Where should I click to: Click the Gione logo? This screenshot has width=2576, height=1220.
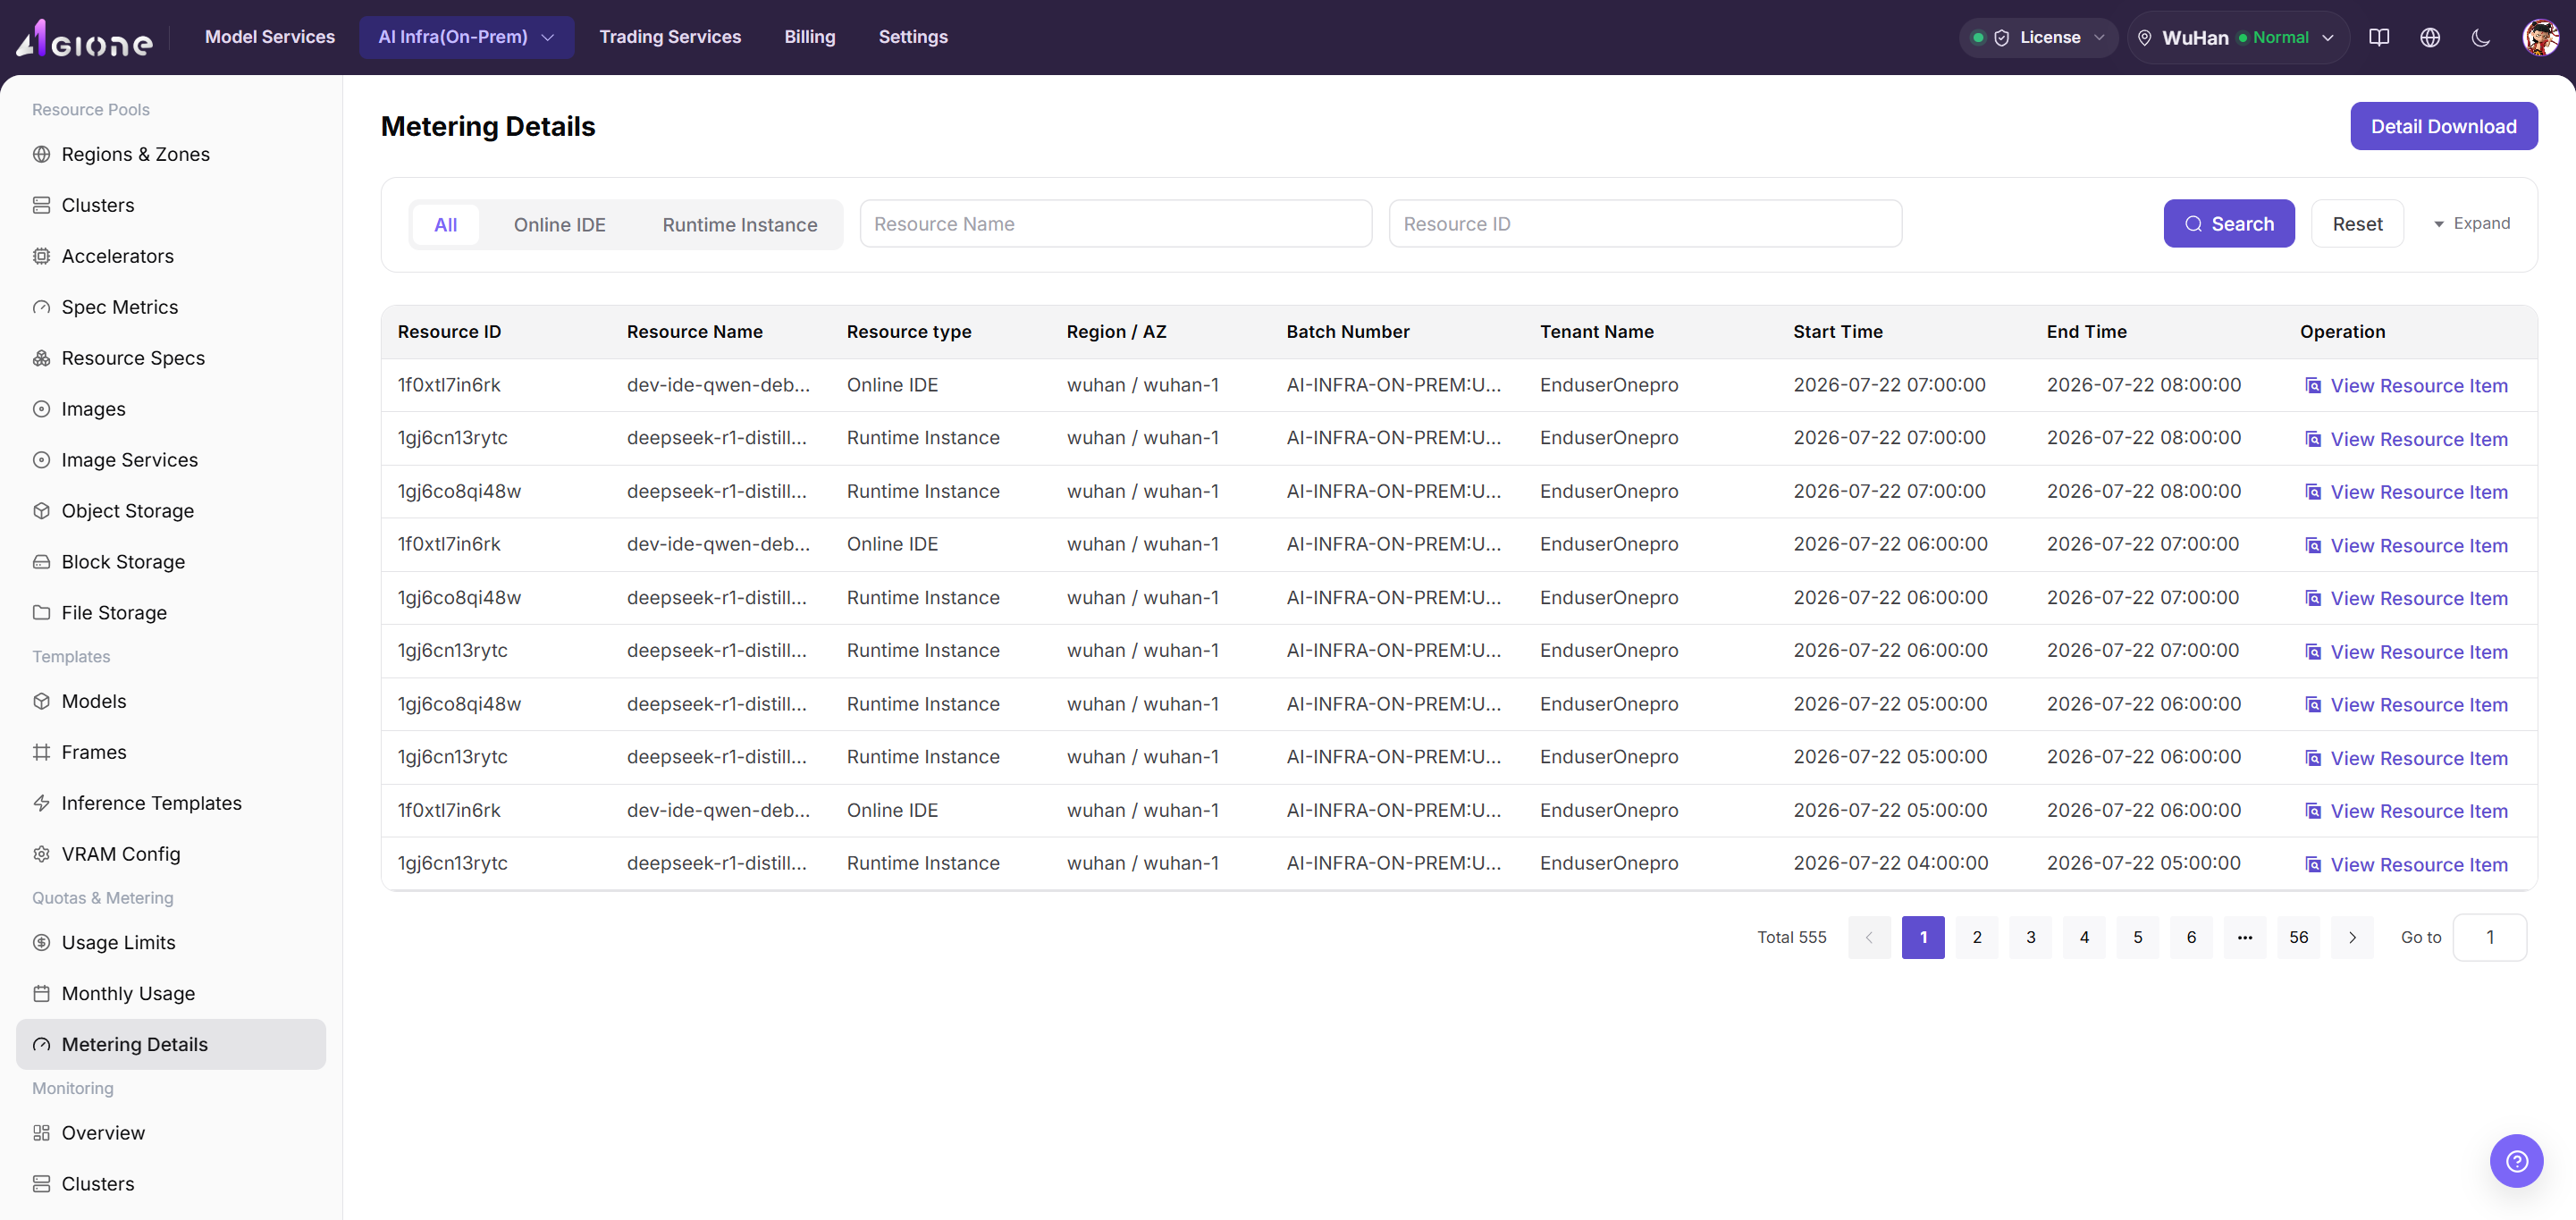[x=85, y=38]
